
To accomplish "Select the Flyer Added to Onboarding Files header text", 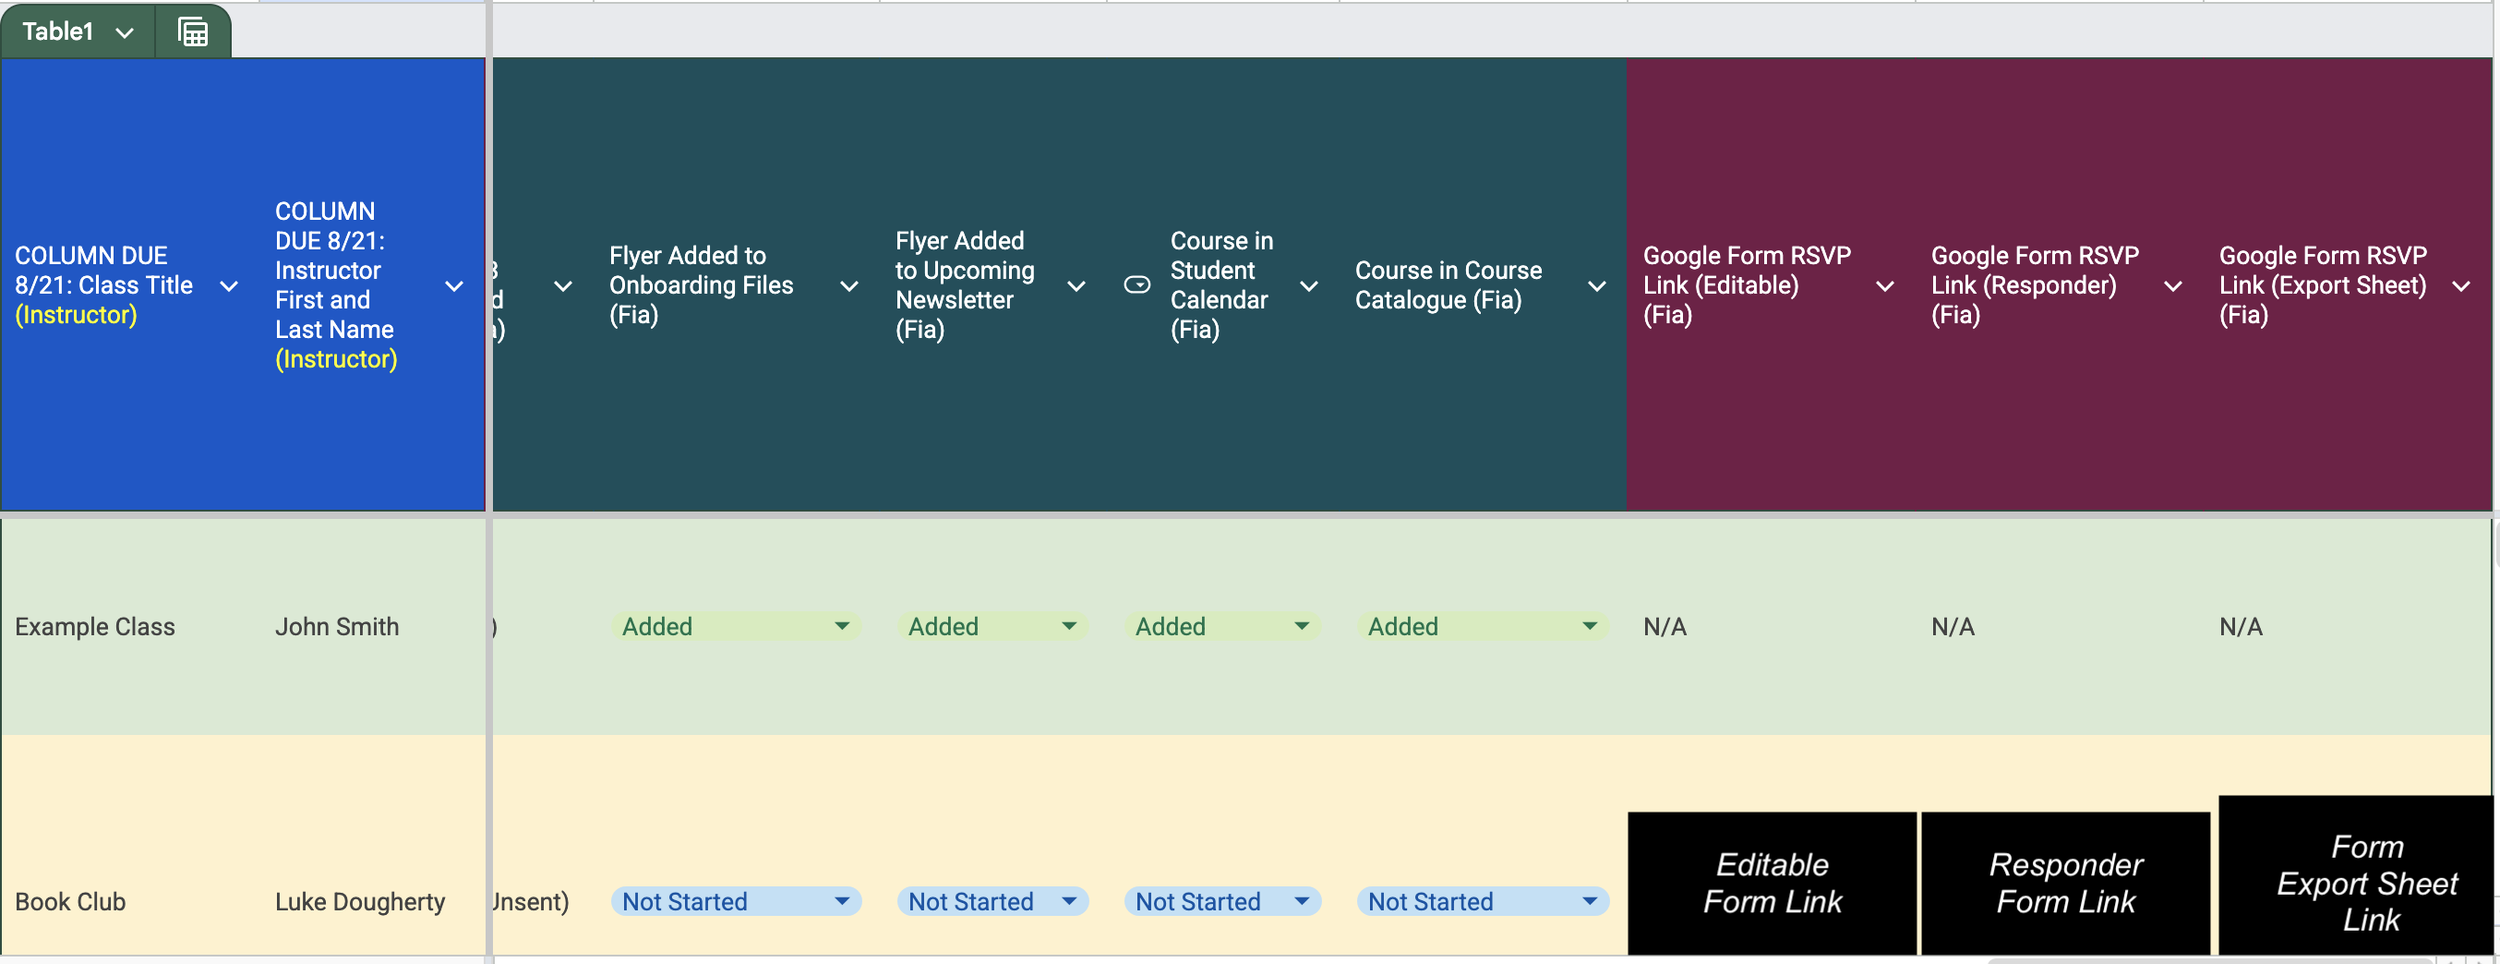I will click(x=701, y=285).
